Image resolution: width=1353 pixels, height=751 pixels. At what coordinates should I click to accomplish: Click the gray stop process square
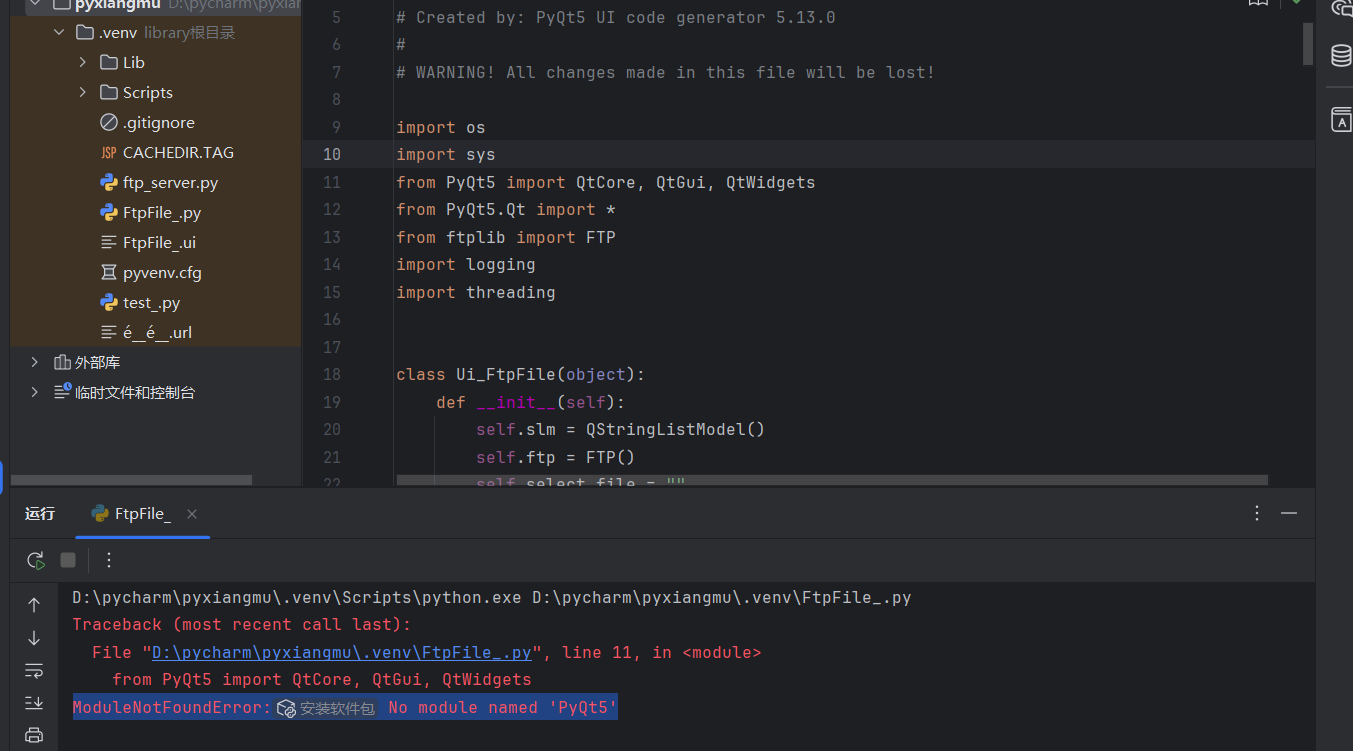click(68, 560)
